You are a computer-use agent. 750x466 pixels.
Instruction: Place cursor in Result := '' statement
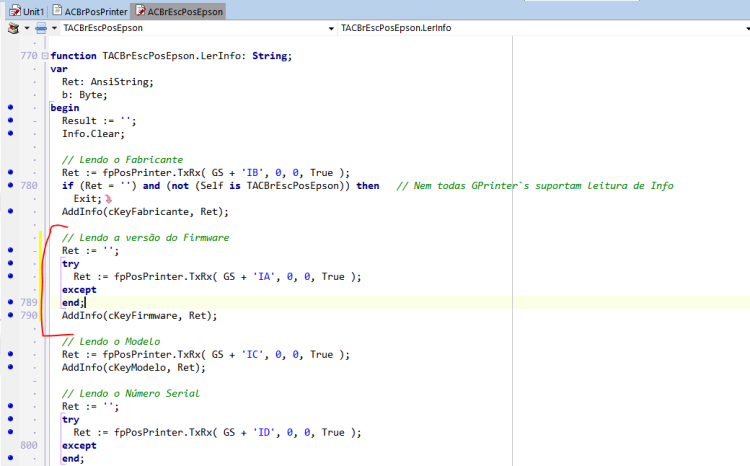pyautogui.click(x=99, y=121)
